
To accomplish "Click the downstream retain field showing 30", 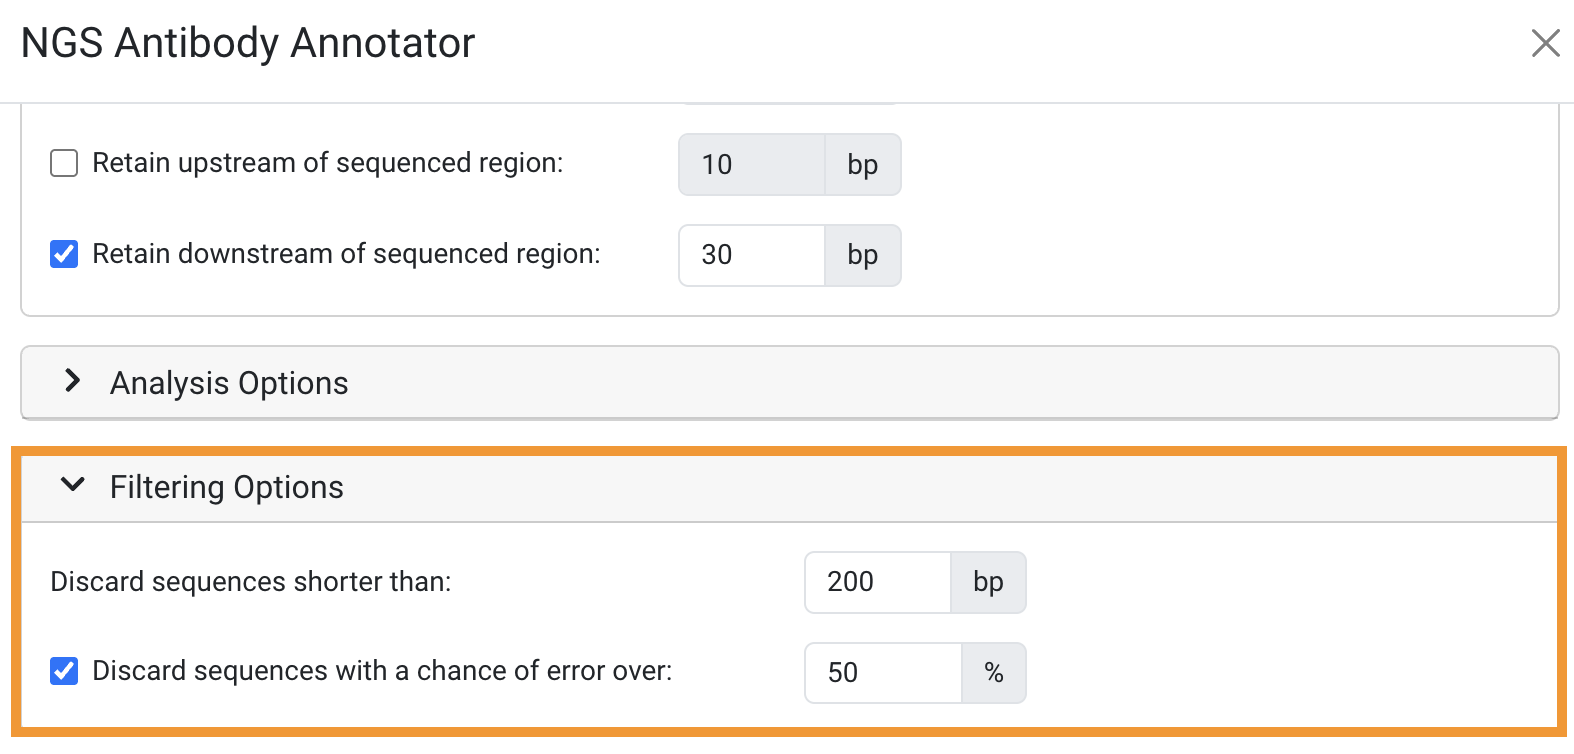I will (x=751, y=255).
